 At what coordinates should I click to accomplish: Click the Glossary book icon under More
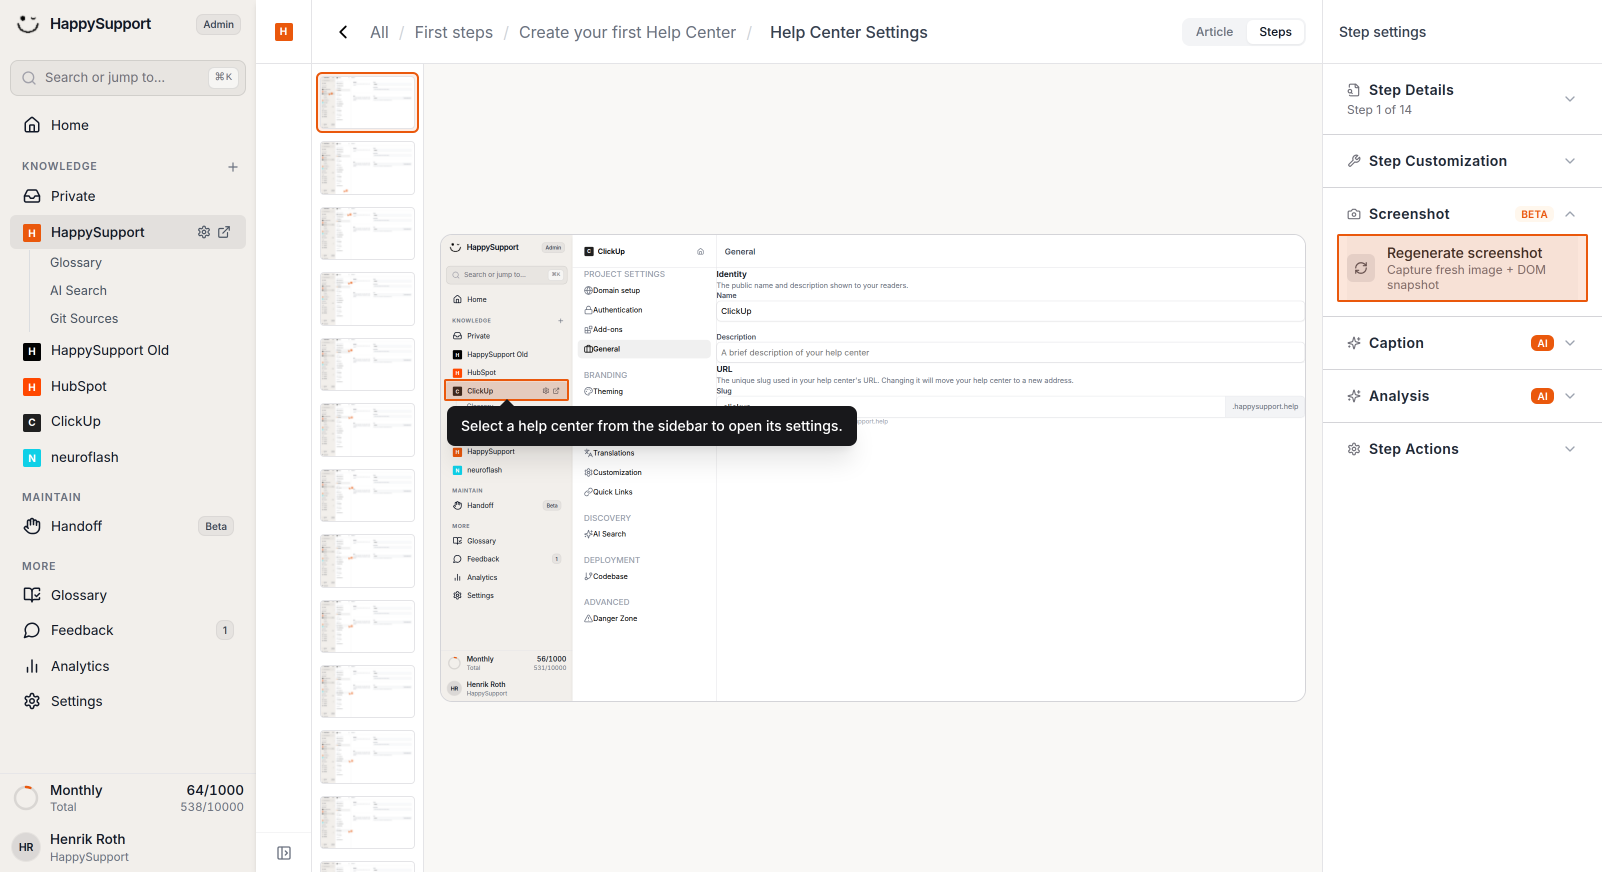tap(32, 595)
